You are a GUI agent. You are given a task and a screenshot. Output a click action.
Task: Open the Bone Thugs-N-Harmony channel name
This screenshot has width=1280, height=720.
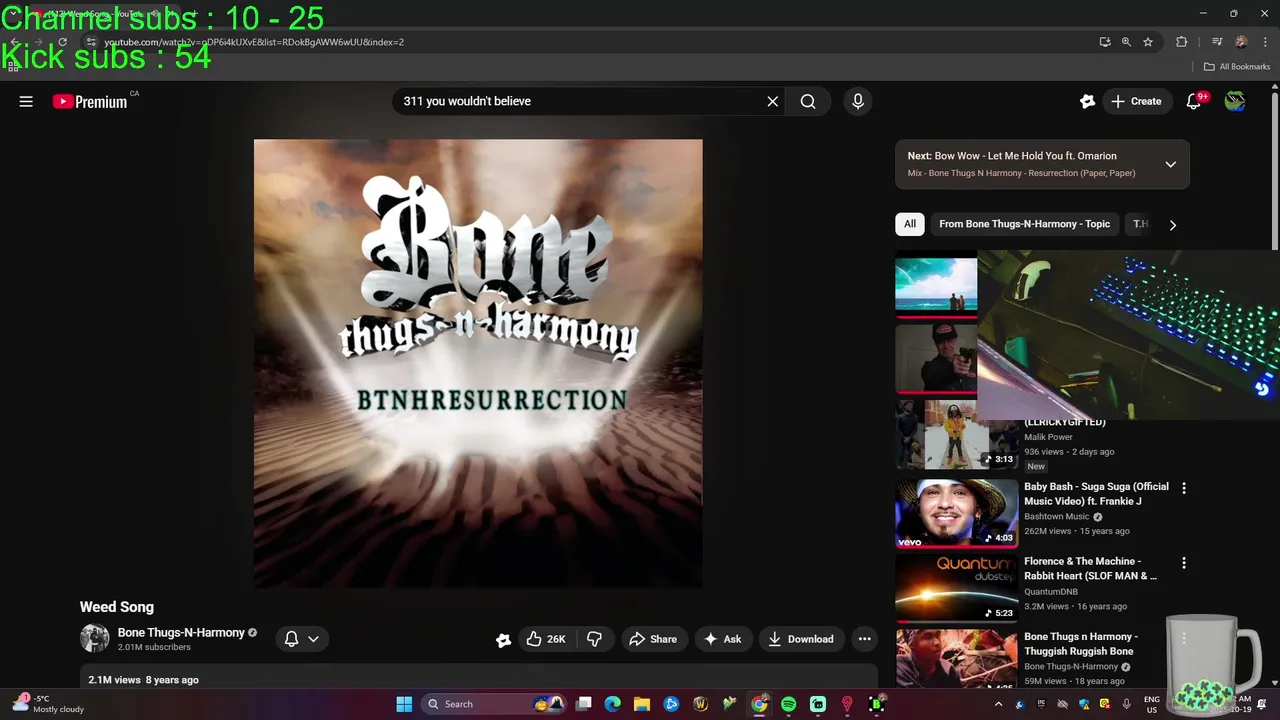tap(181, 632)
